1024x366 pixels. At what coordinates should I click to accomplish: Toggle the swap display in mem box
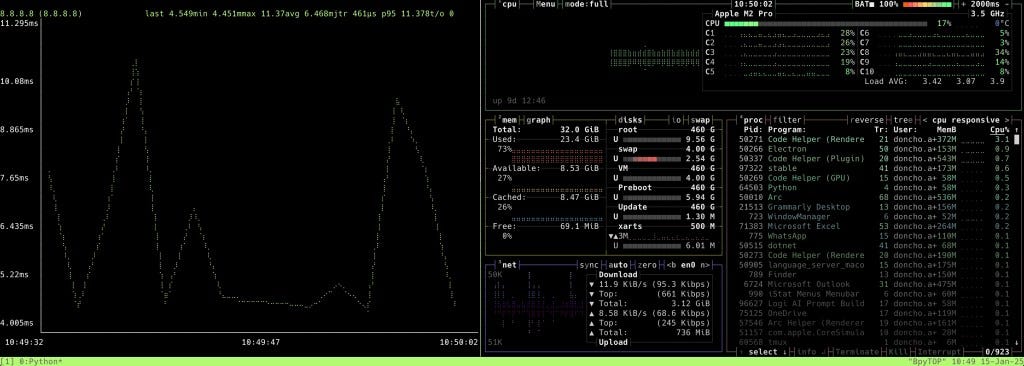coord(701,120)
